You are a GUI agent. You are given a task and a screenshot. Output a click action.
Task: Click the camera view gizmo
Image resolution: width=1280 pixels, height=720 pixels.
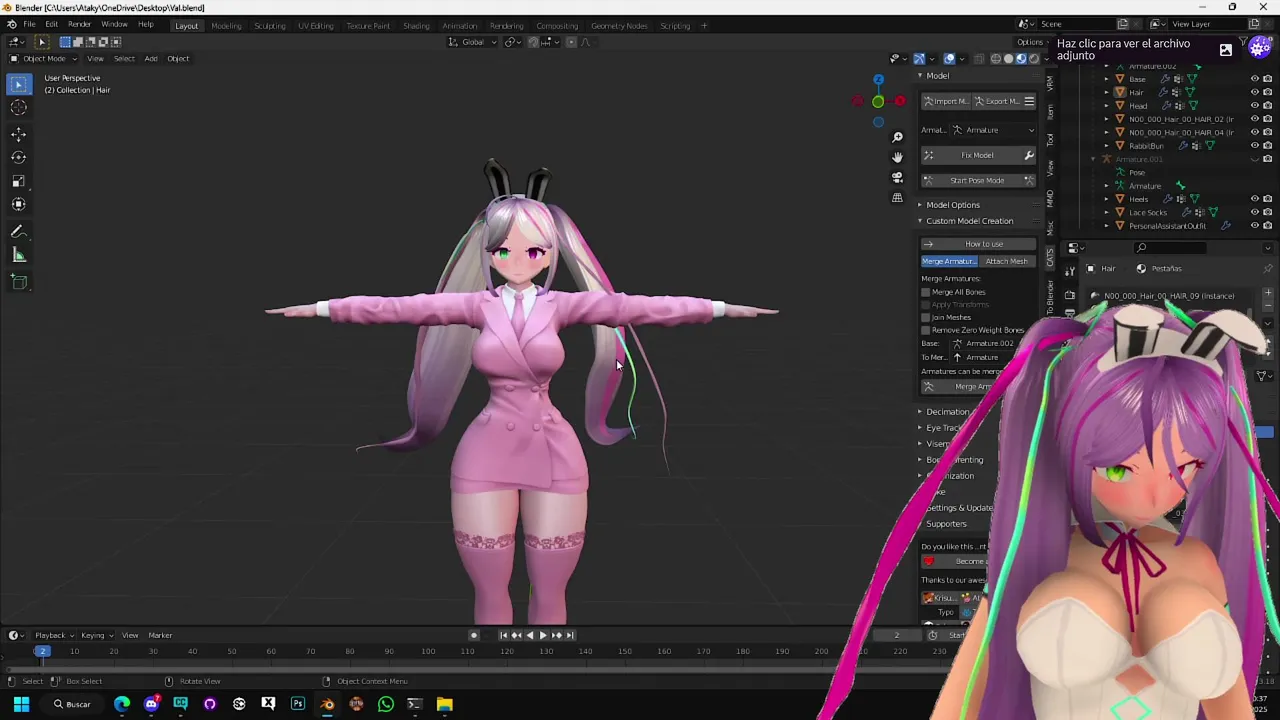[897, 177]
